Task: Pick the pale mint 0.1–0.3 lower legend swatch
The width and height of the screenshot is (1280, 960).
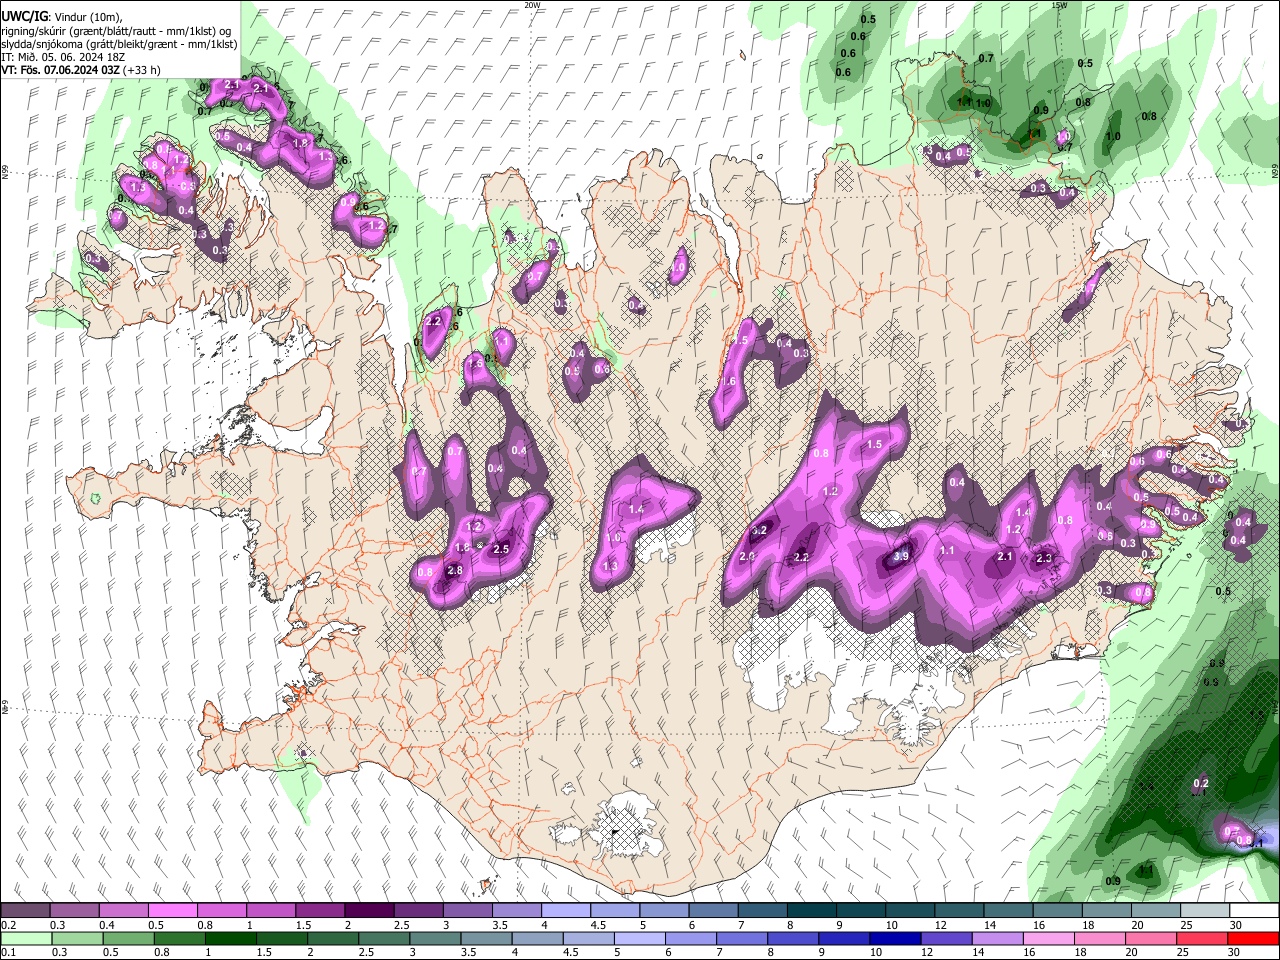Action: (26, 938)
